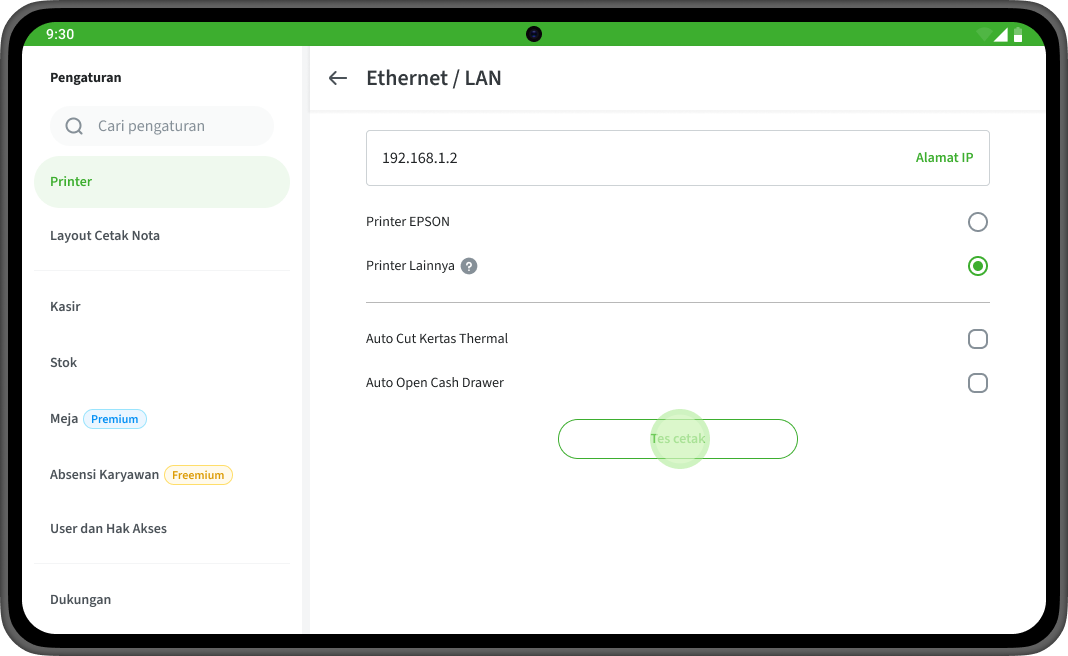The image size is (1068, 656).
Task: Open help icon beside Printer Lainnya
Action: tap(469, 266)
